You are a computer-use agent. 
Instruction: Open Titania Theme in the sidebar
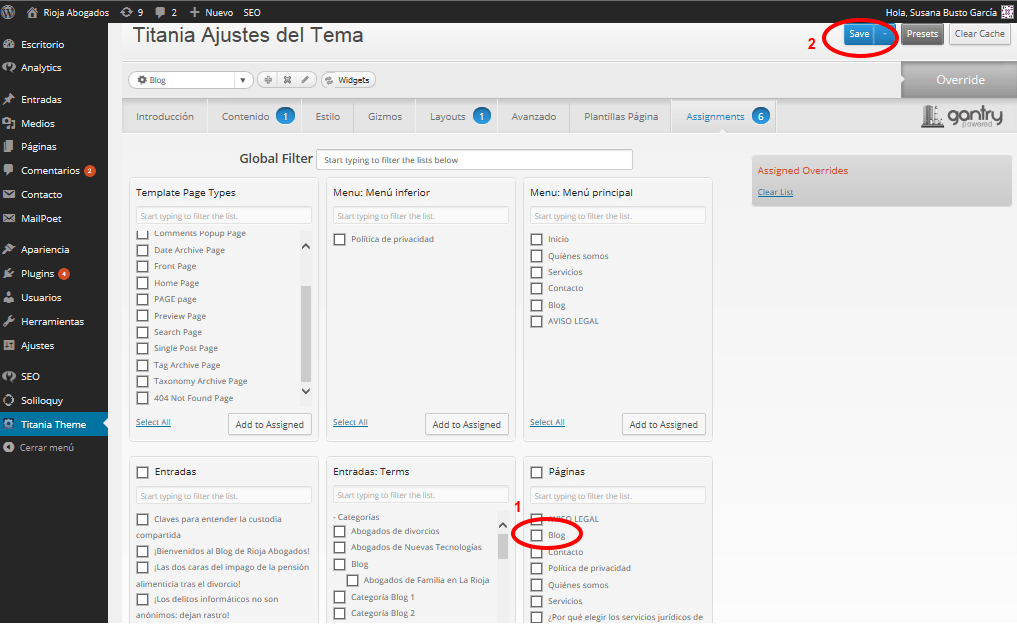pyautogui.click(x=53, y=424)
